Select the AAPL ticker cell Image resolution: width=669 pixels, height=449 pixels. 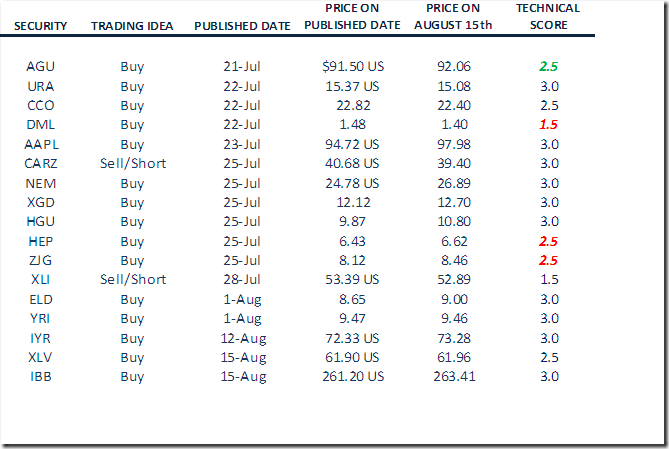coord(41,145)
